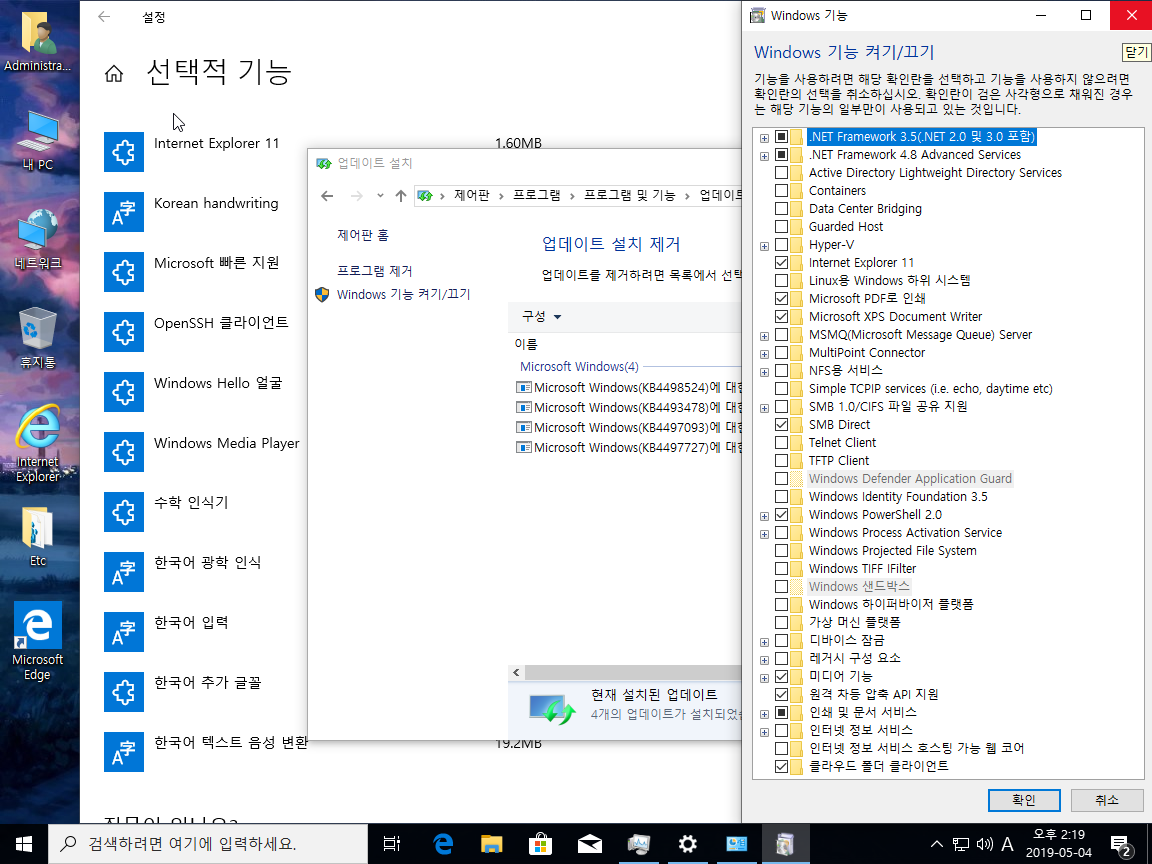This screenshot has height=864, width=1152.
Task: Open the 구성 dropdown menu
Action: tap(541, 317)
